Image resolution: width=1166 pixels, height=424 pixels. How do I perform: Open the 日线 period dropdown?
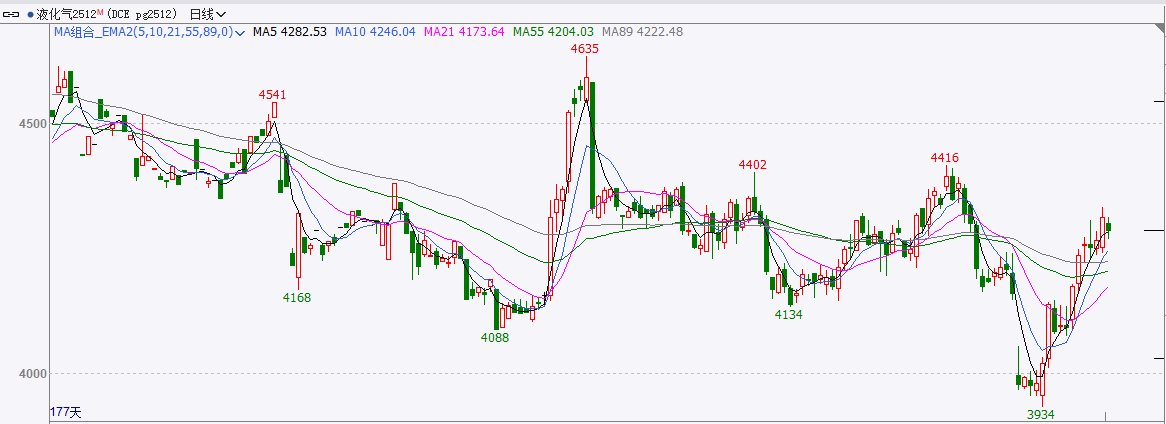(x=207, y=14)
